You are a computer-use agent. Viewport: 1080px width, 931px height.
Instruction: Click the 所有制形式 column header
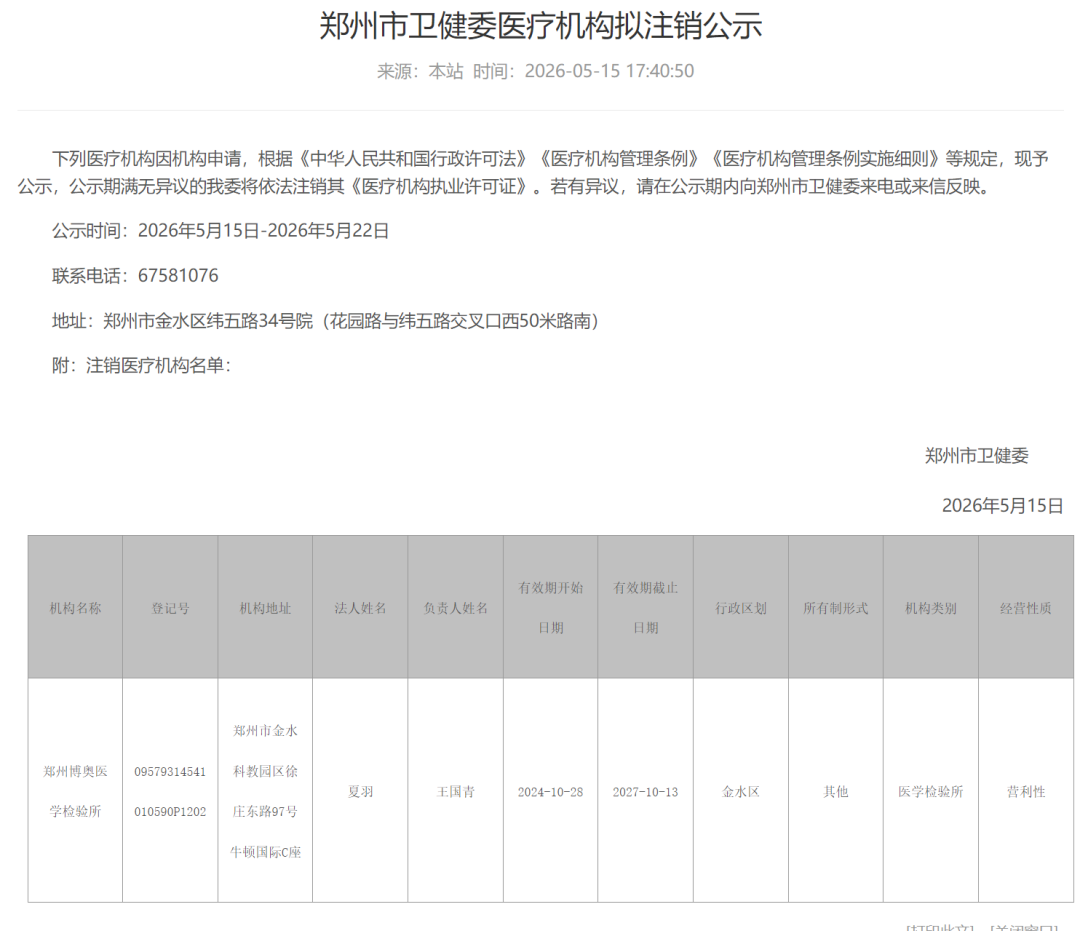835,608
